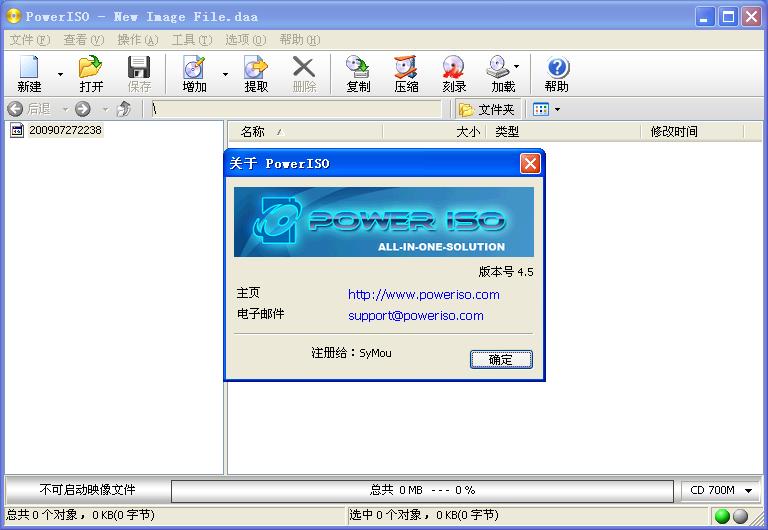Click the up one level icon
Screen dimensions: 768x530
click(124, 109)
